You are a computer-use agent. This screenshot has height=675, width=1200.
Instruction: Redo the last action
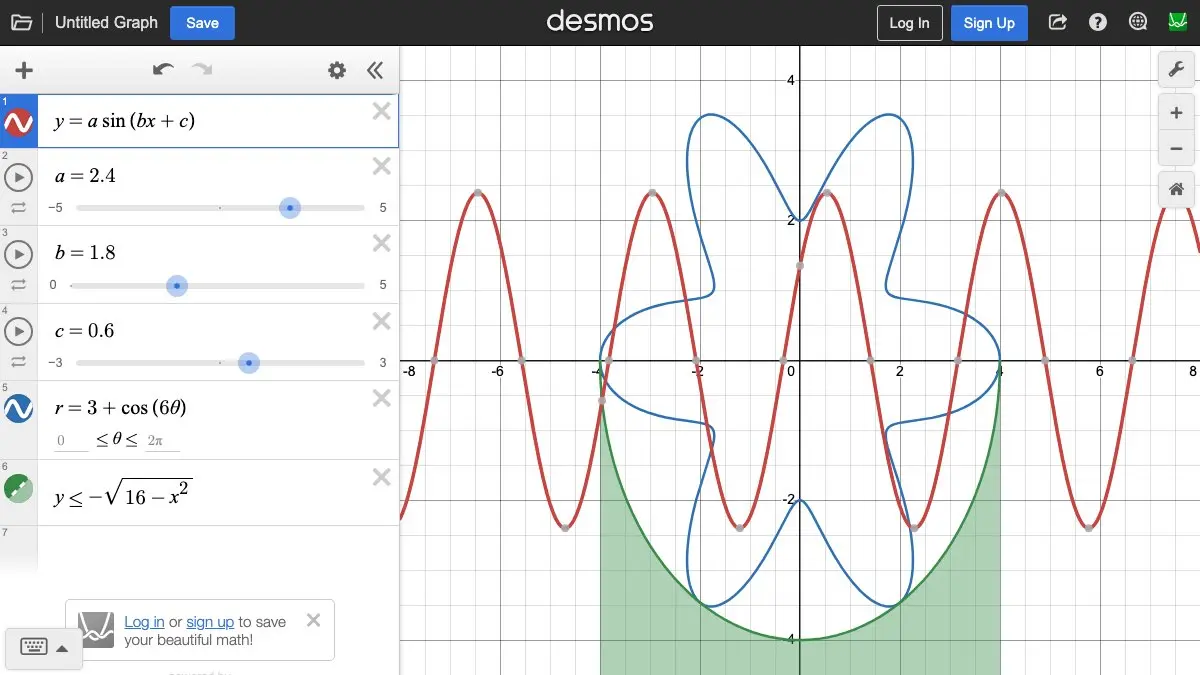coord(203,70)
